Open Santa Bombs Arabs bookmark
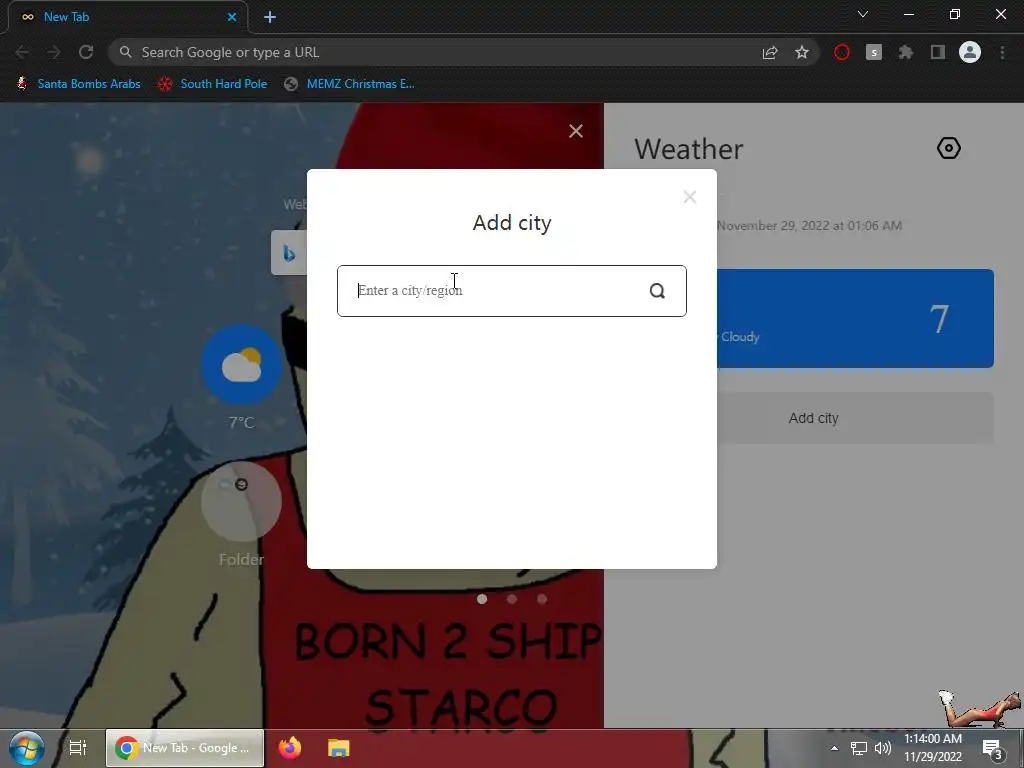Viewport: 1024px width, 768px height. click(78, 84)
